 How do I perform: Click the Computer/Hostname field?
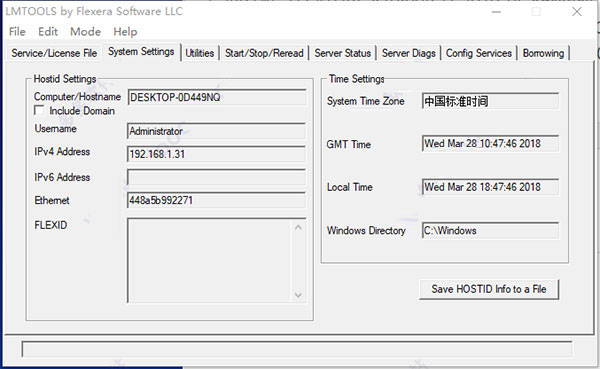(x=217, y=97)
